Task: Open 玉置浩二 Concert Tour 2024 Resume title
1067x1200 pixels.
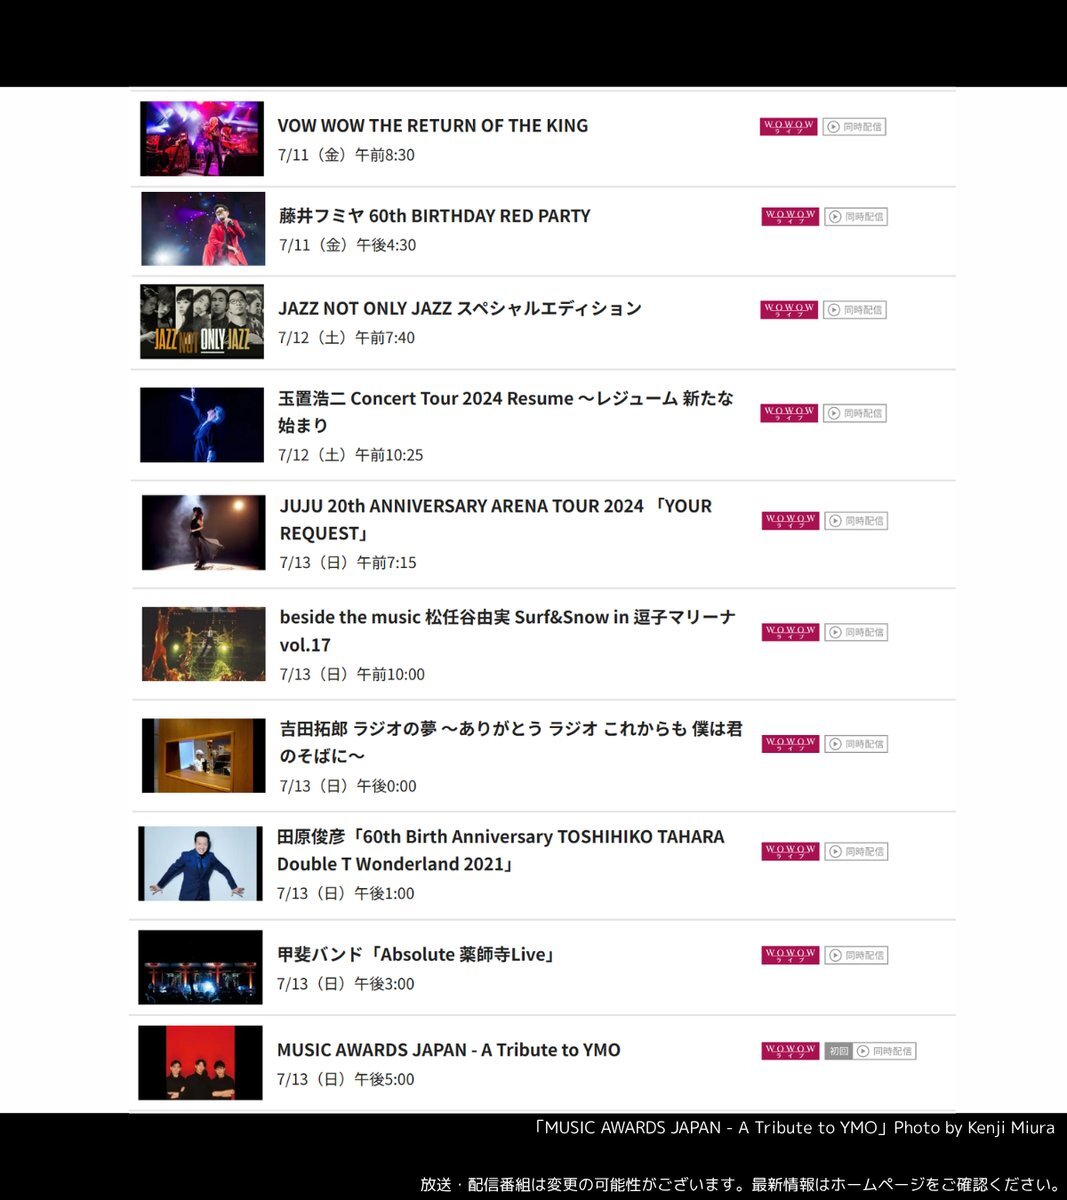Action: point(506,411)
